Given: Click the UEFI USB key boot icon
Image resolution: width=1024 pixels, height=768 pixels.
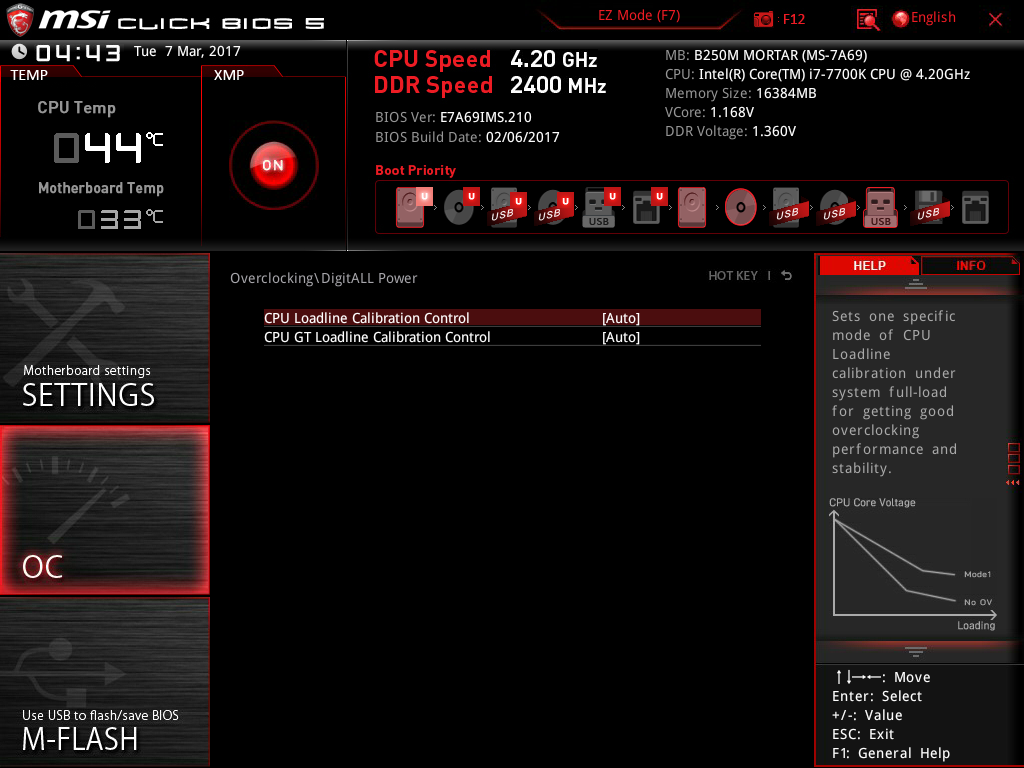Looking at the screenshot, I should 599,207.
